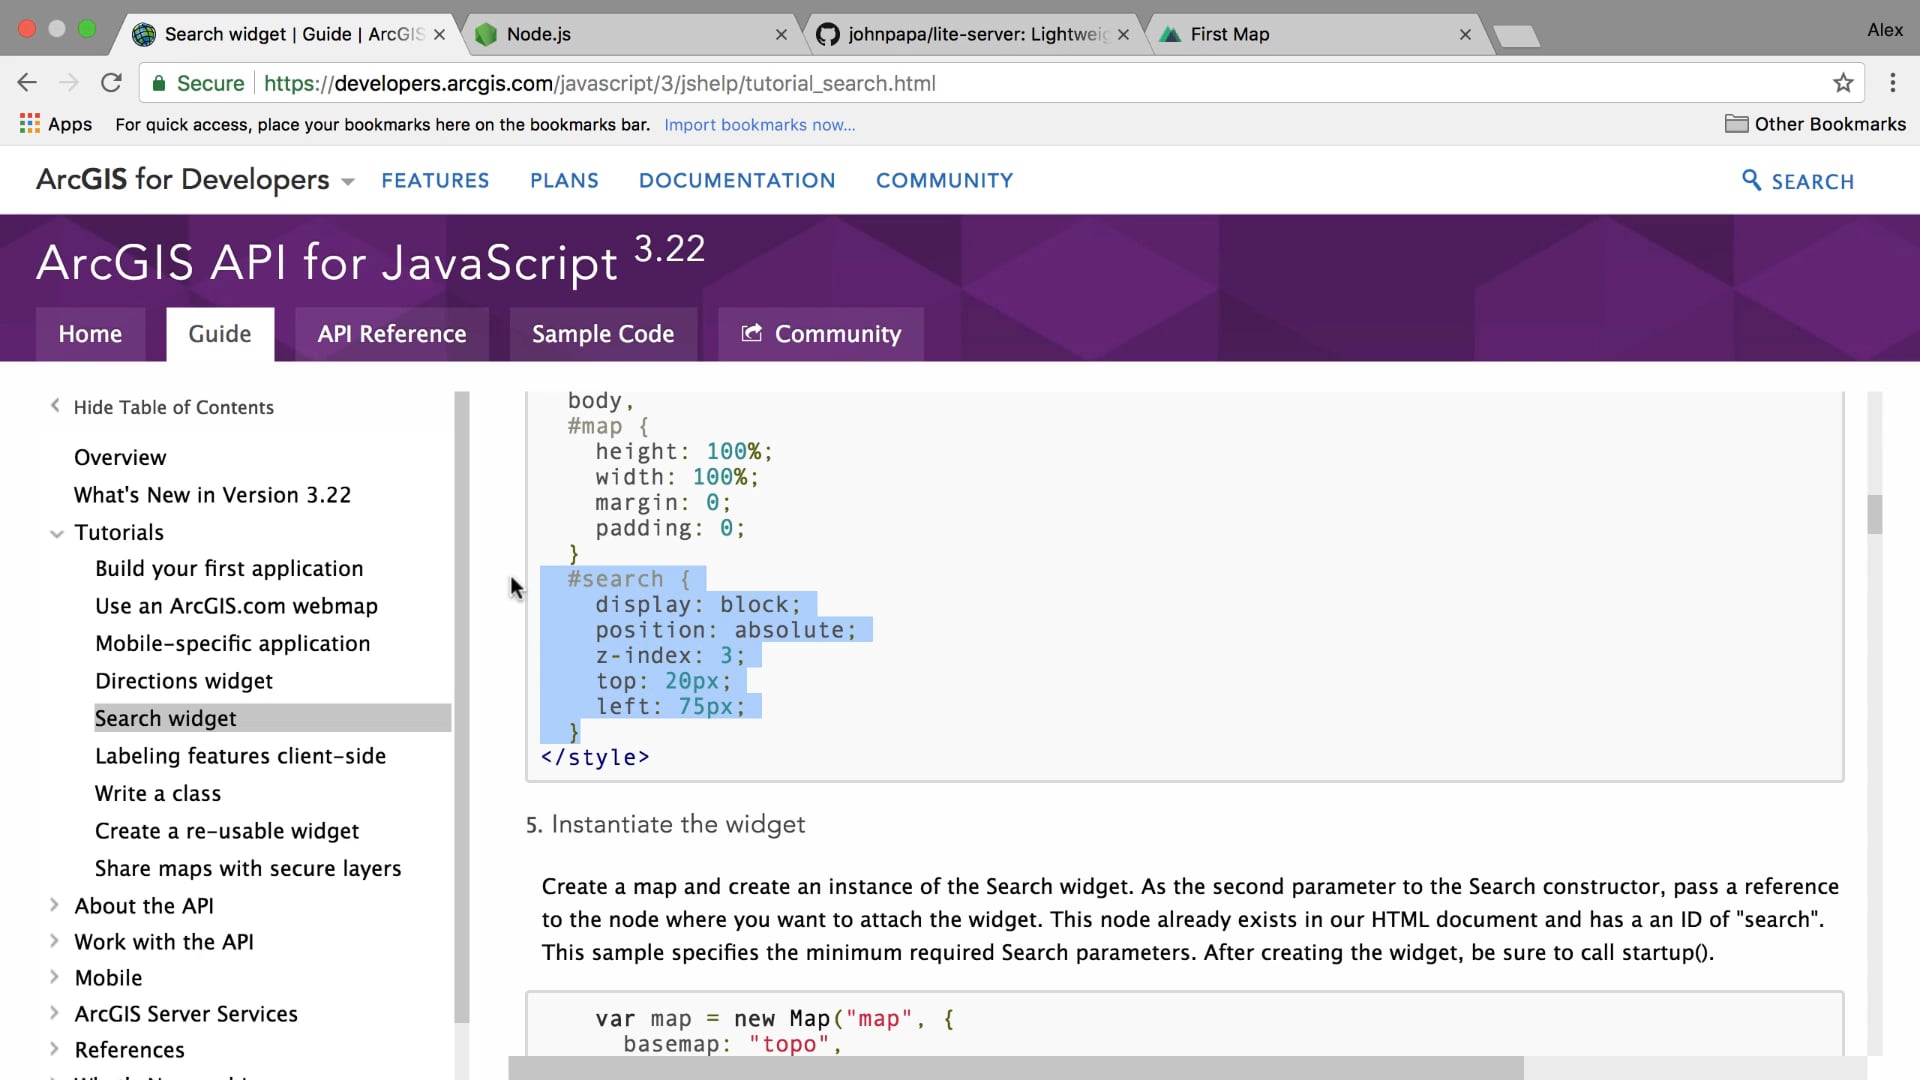Expand the About the API section
1920x1080 pixels.
click(55, 905)
